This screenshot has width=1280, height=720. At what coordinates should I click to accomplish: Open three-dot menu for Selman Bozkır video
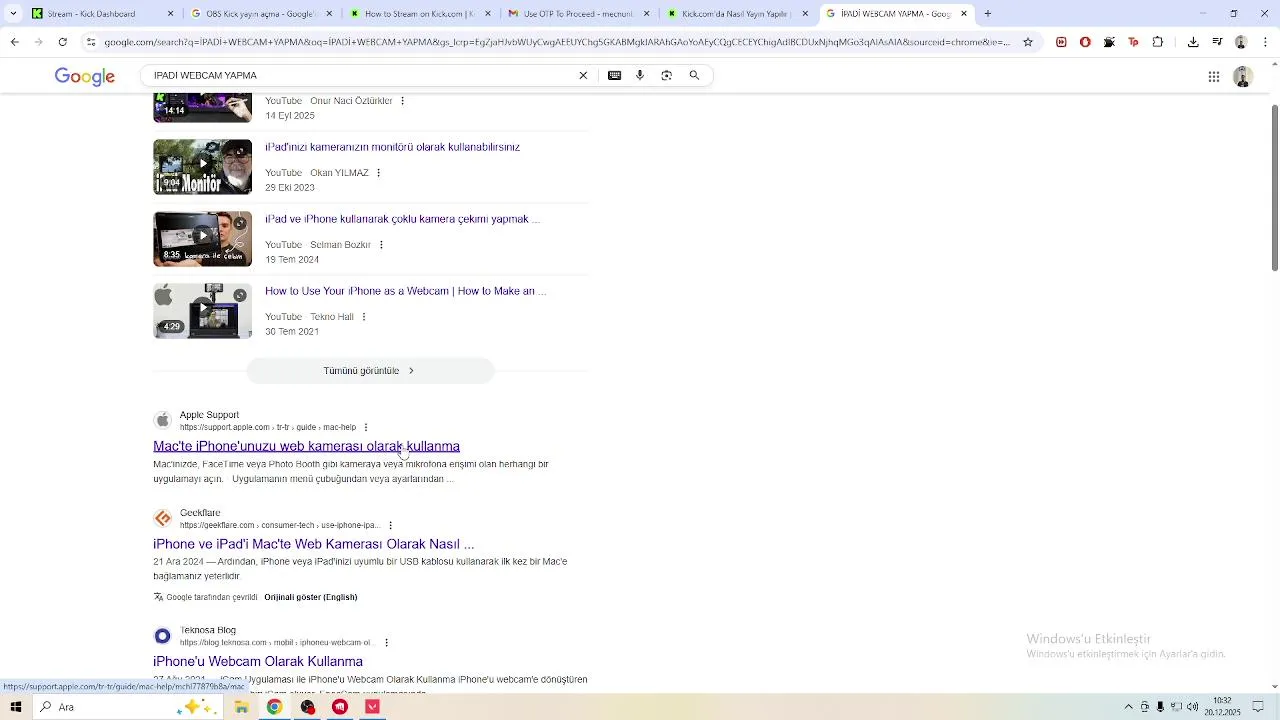pos(381,245)
